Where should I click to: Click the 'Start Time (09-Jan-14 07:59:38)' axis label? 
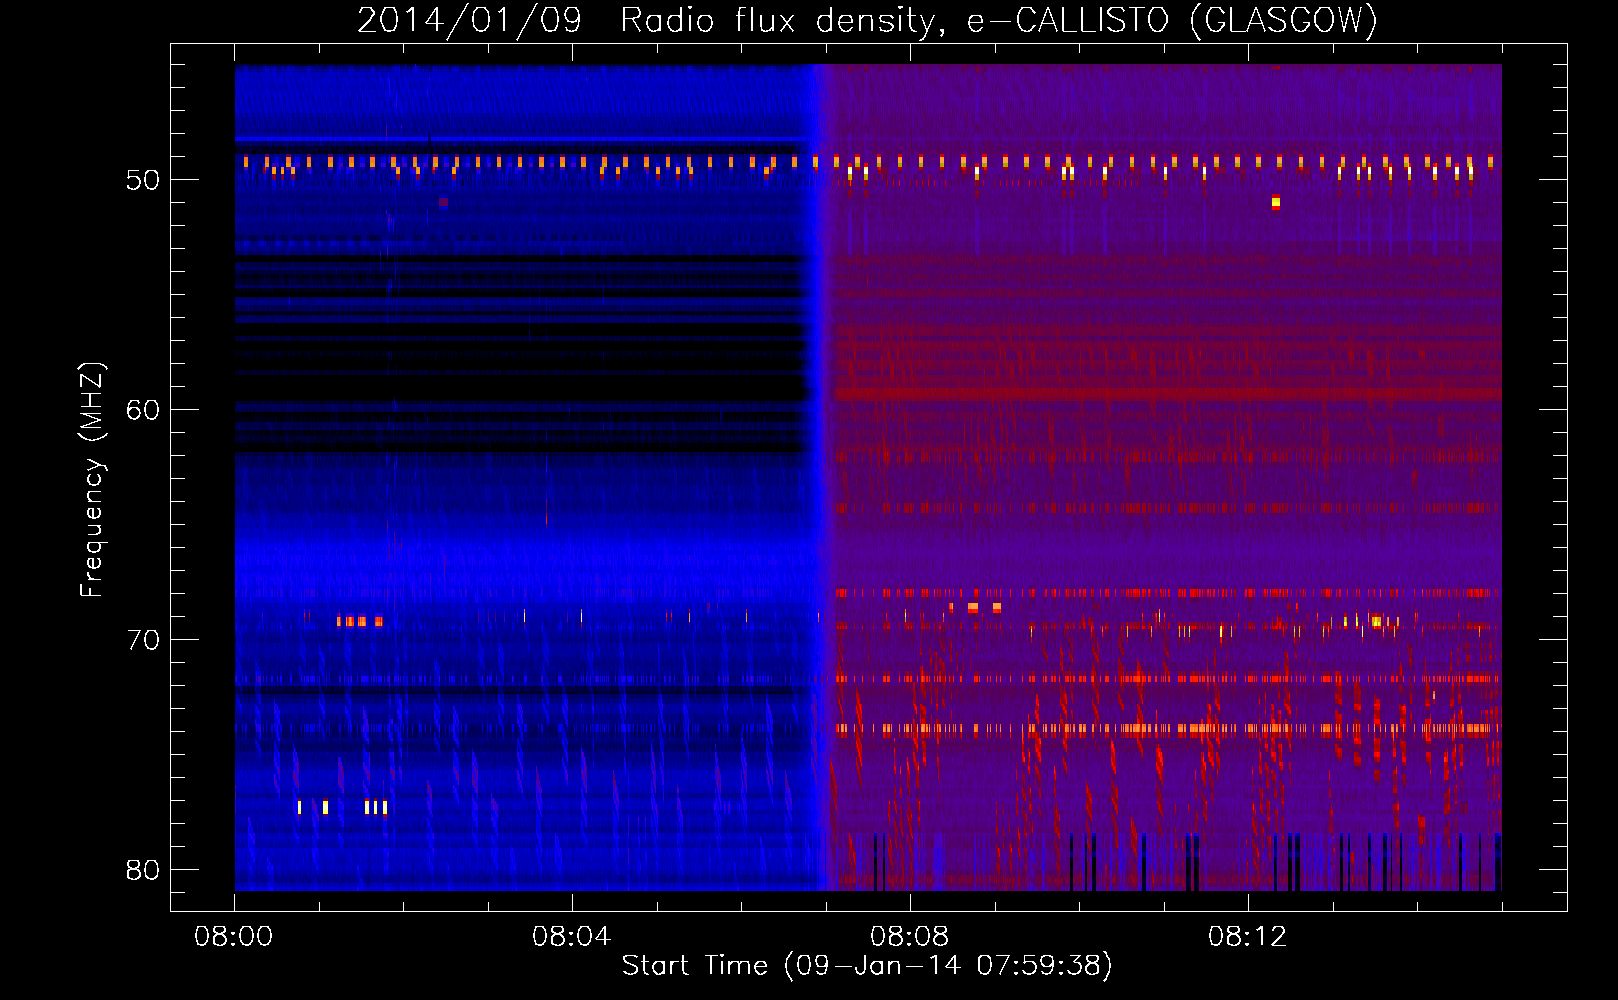(x=867, y=966)
